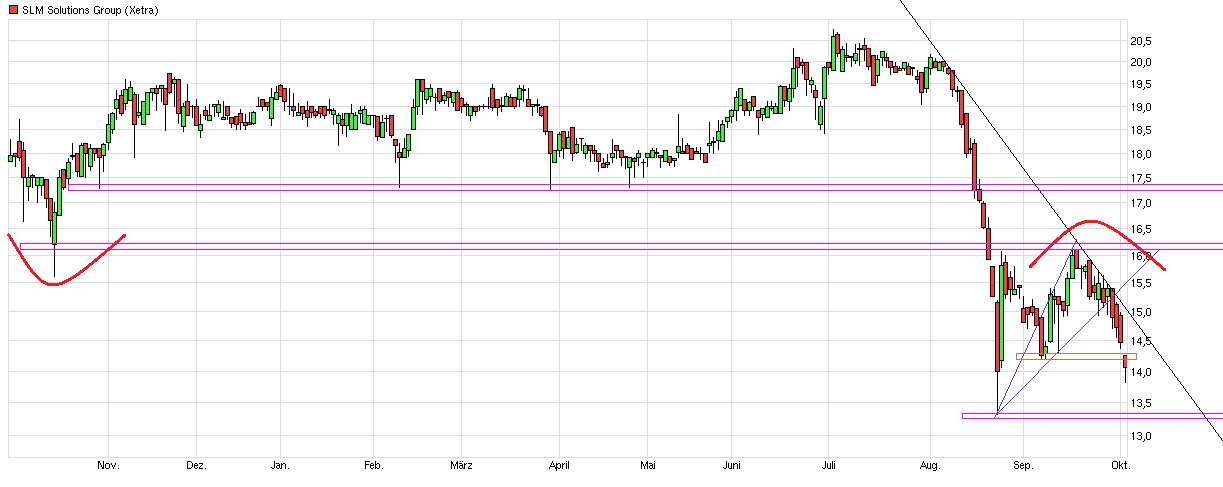Click the 17,5 price label on the price axis

(x=1141, y=178)
